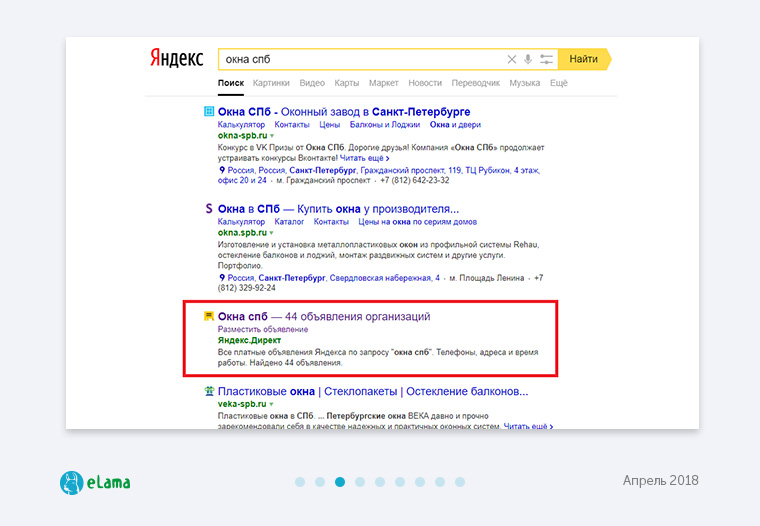
Task: Expand dropdown arrow next to okna.spb.ru
Action: point(271,233)
